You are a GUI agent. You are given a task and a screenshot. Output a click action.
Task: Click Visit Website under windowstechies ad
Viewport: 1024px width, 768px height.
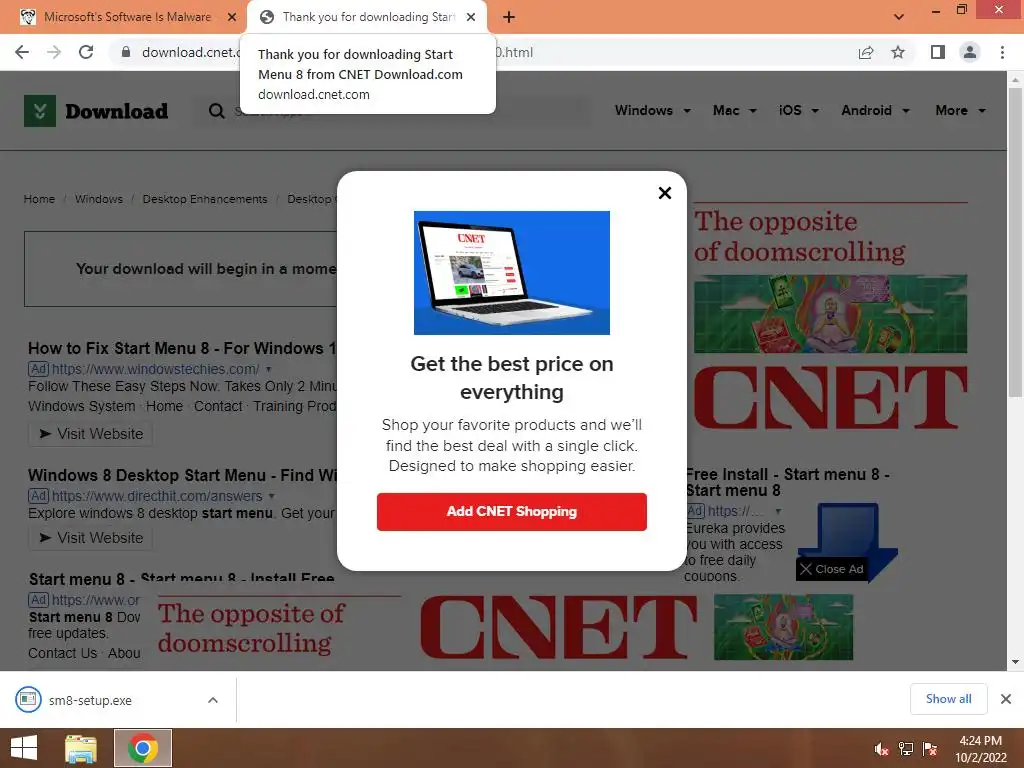(91, 434)
